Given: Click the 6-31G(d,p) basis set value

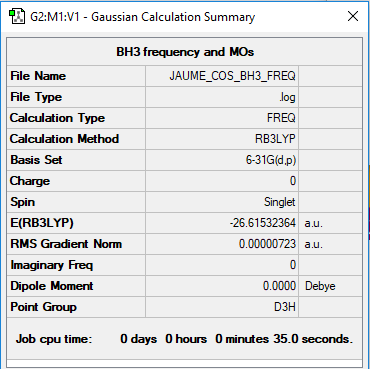Looking at the screenshot, I should pos(271,160).
